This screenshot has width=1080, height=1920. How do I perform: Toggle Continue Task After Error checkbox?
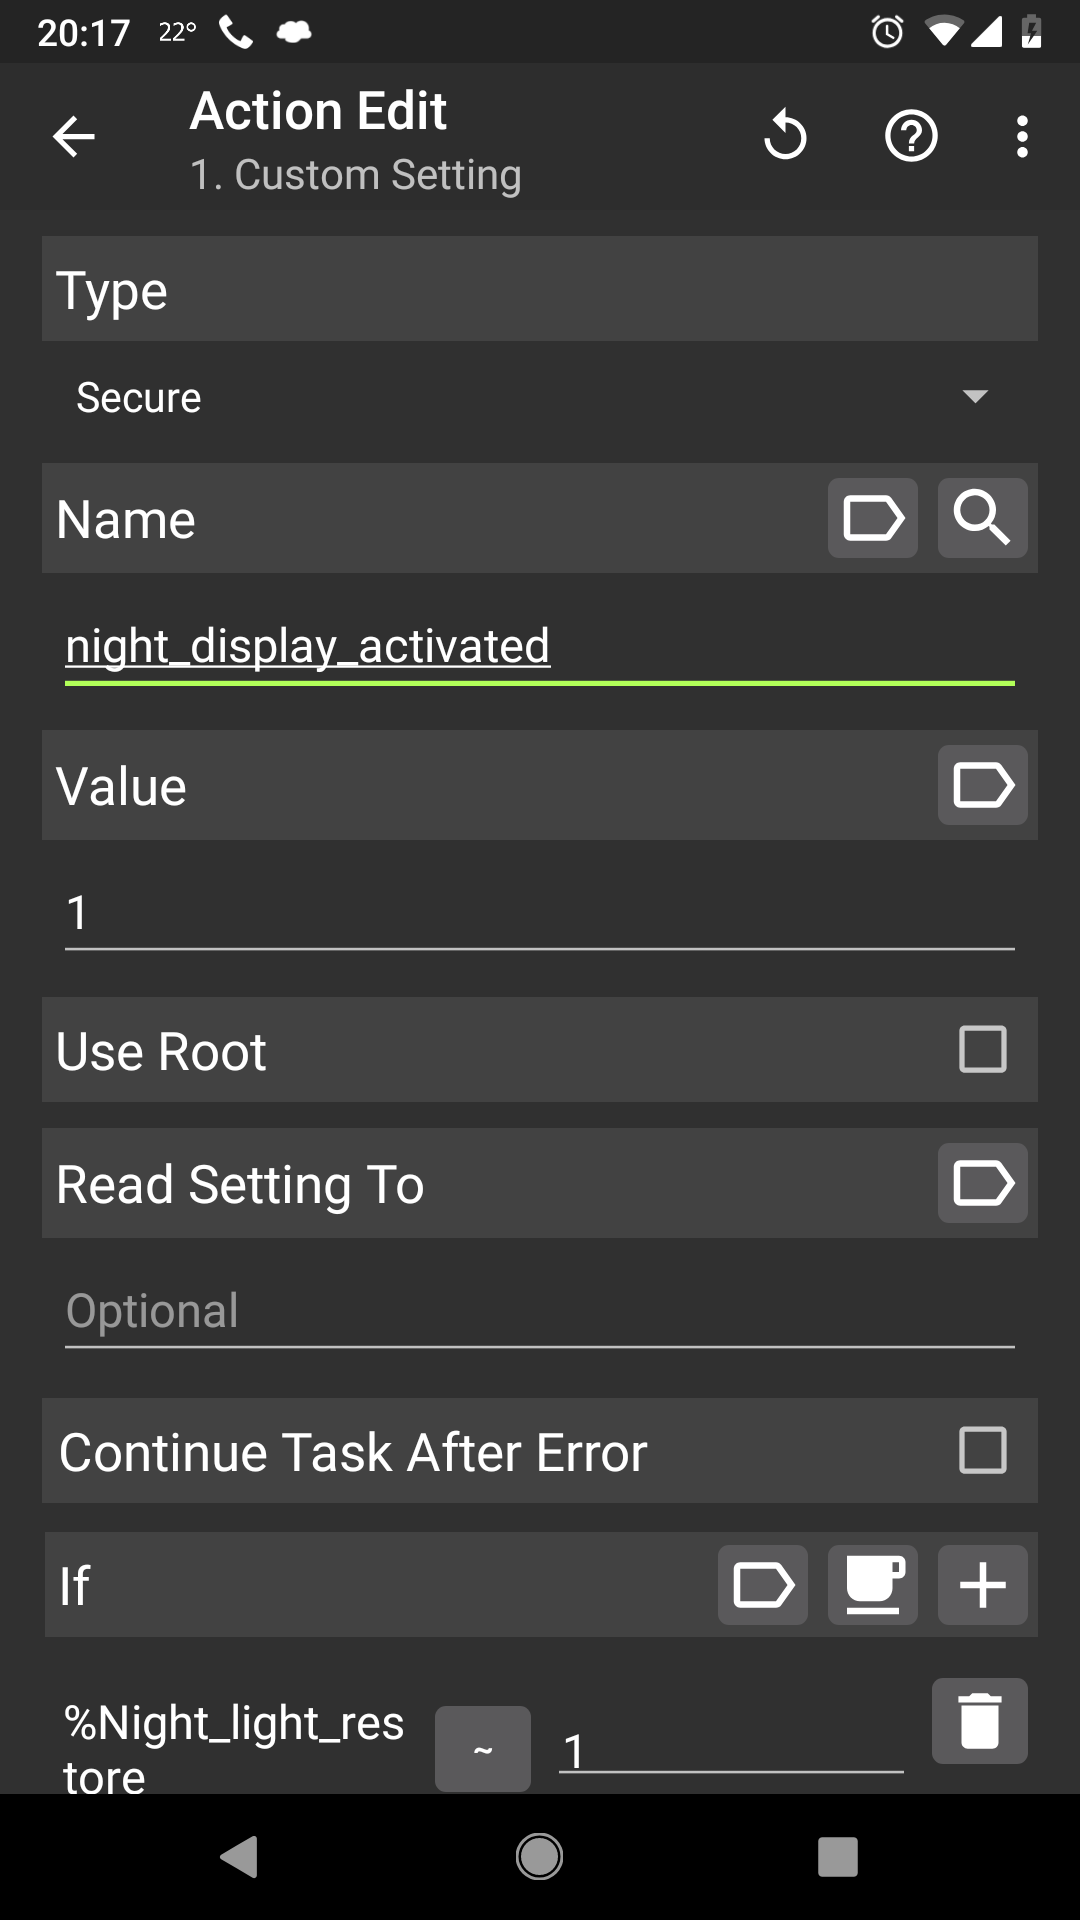982,1450
